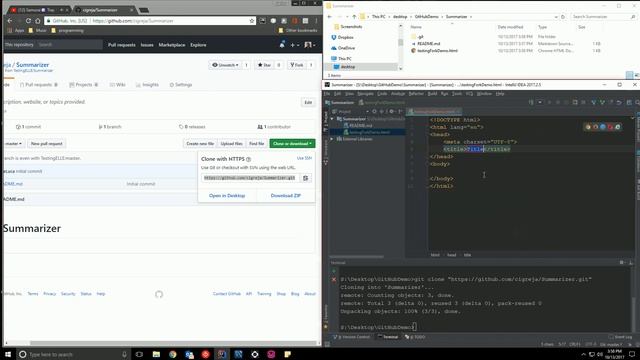The width and height of the screenshot is (640, 360).
Task: Click Edit button for repository description
Action: [308, 102]
